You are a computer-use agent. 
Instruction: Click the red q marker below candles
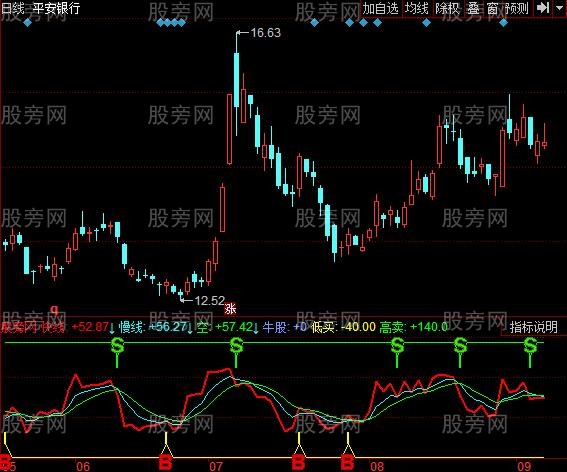click(54, 309)
